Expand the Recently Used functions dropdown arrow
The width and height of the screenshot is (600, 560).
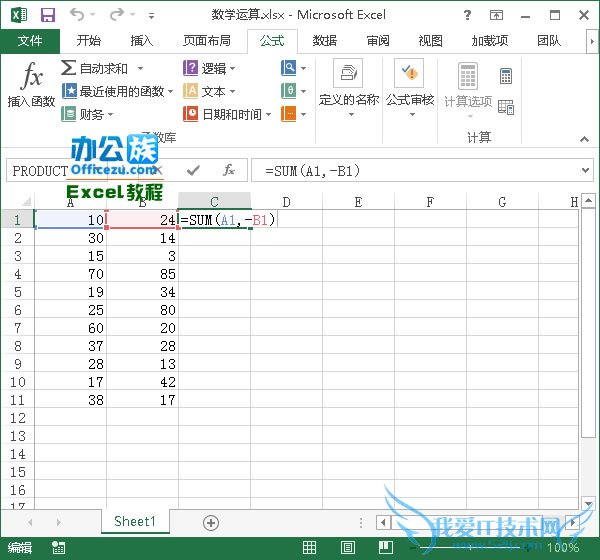click(171, 91)
